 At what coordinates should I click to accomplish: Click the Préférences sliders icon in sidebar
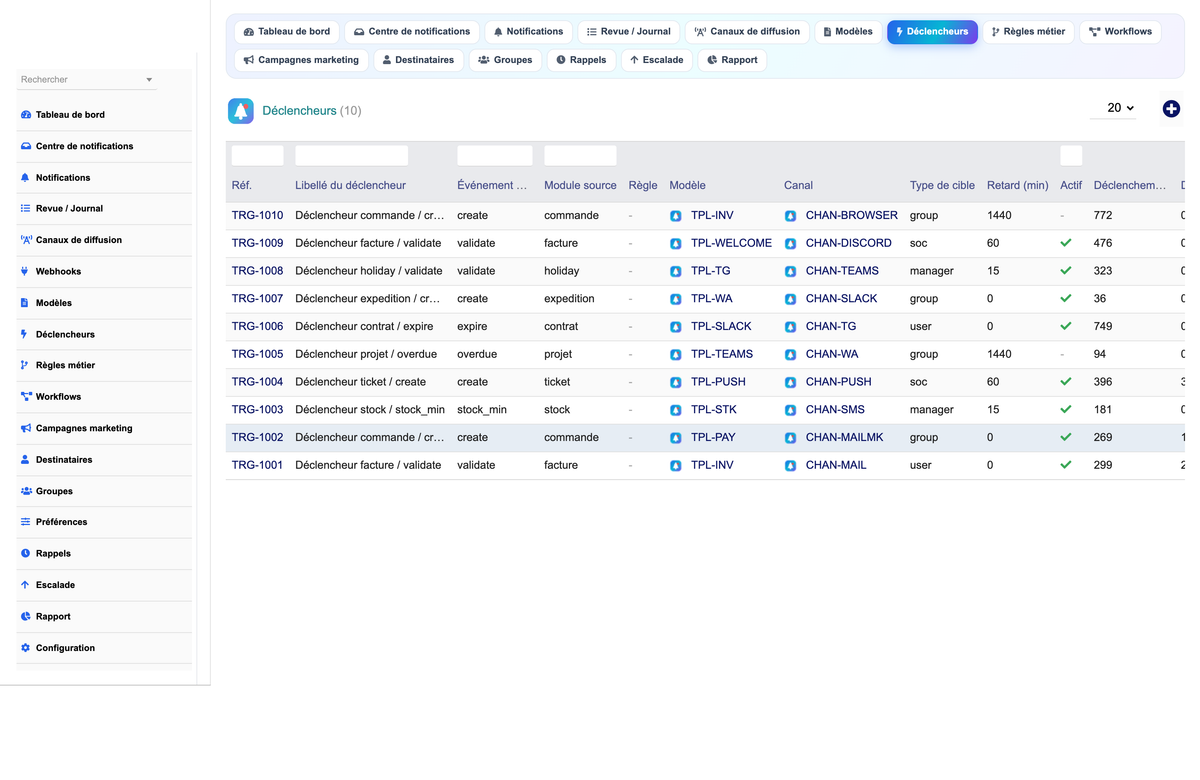[25, 522]
